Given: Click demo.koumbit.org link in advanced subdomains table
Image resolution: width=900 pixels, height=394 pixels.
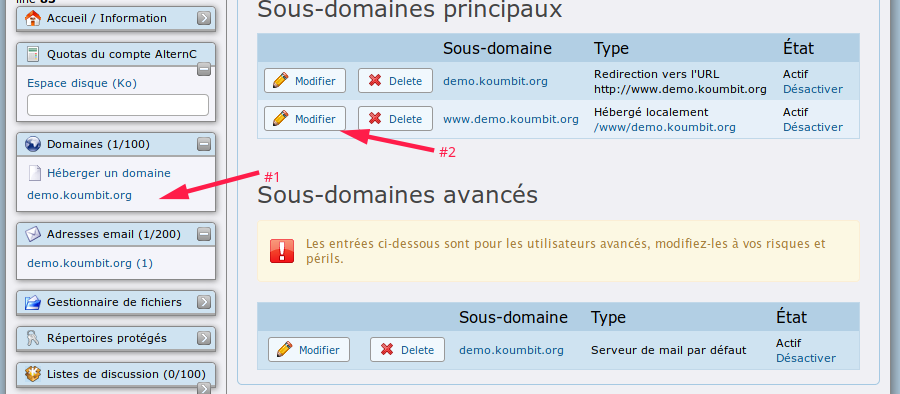Looking at the screenshot, I should [511, 350].
